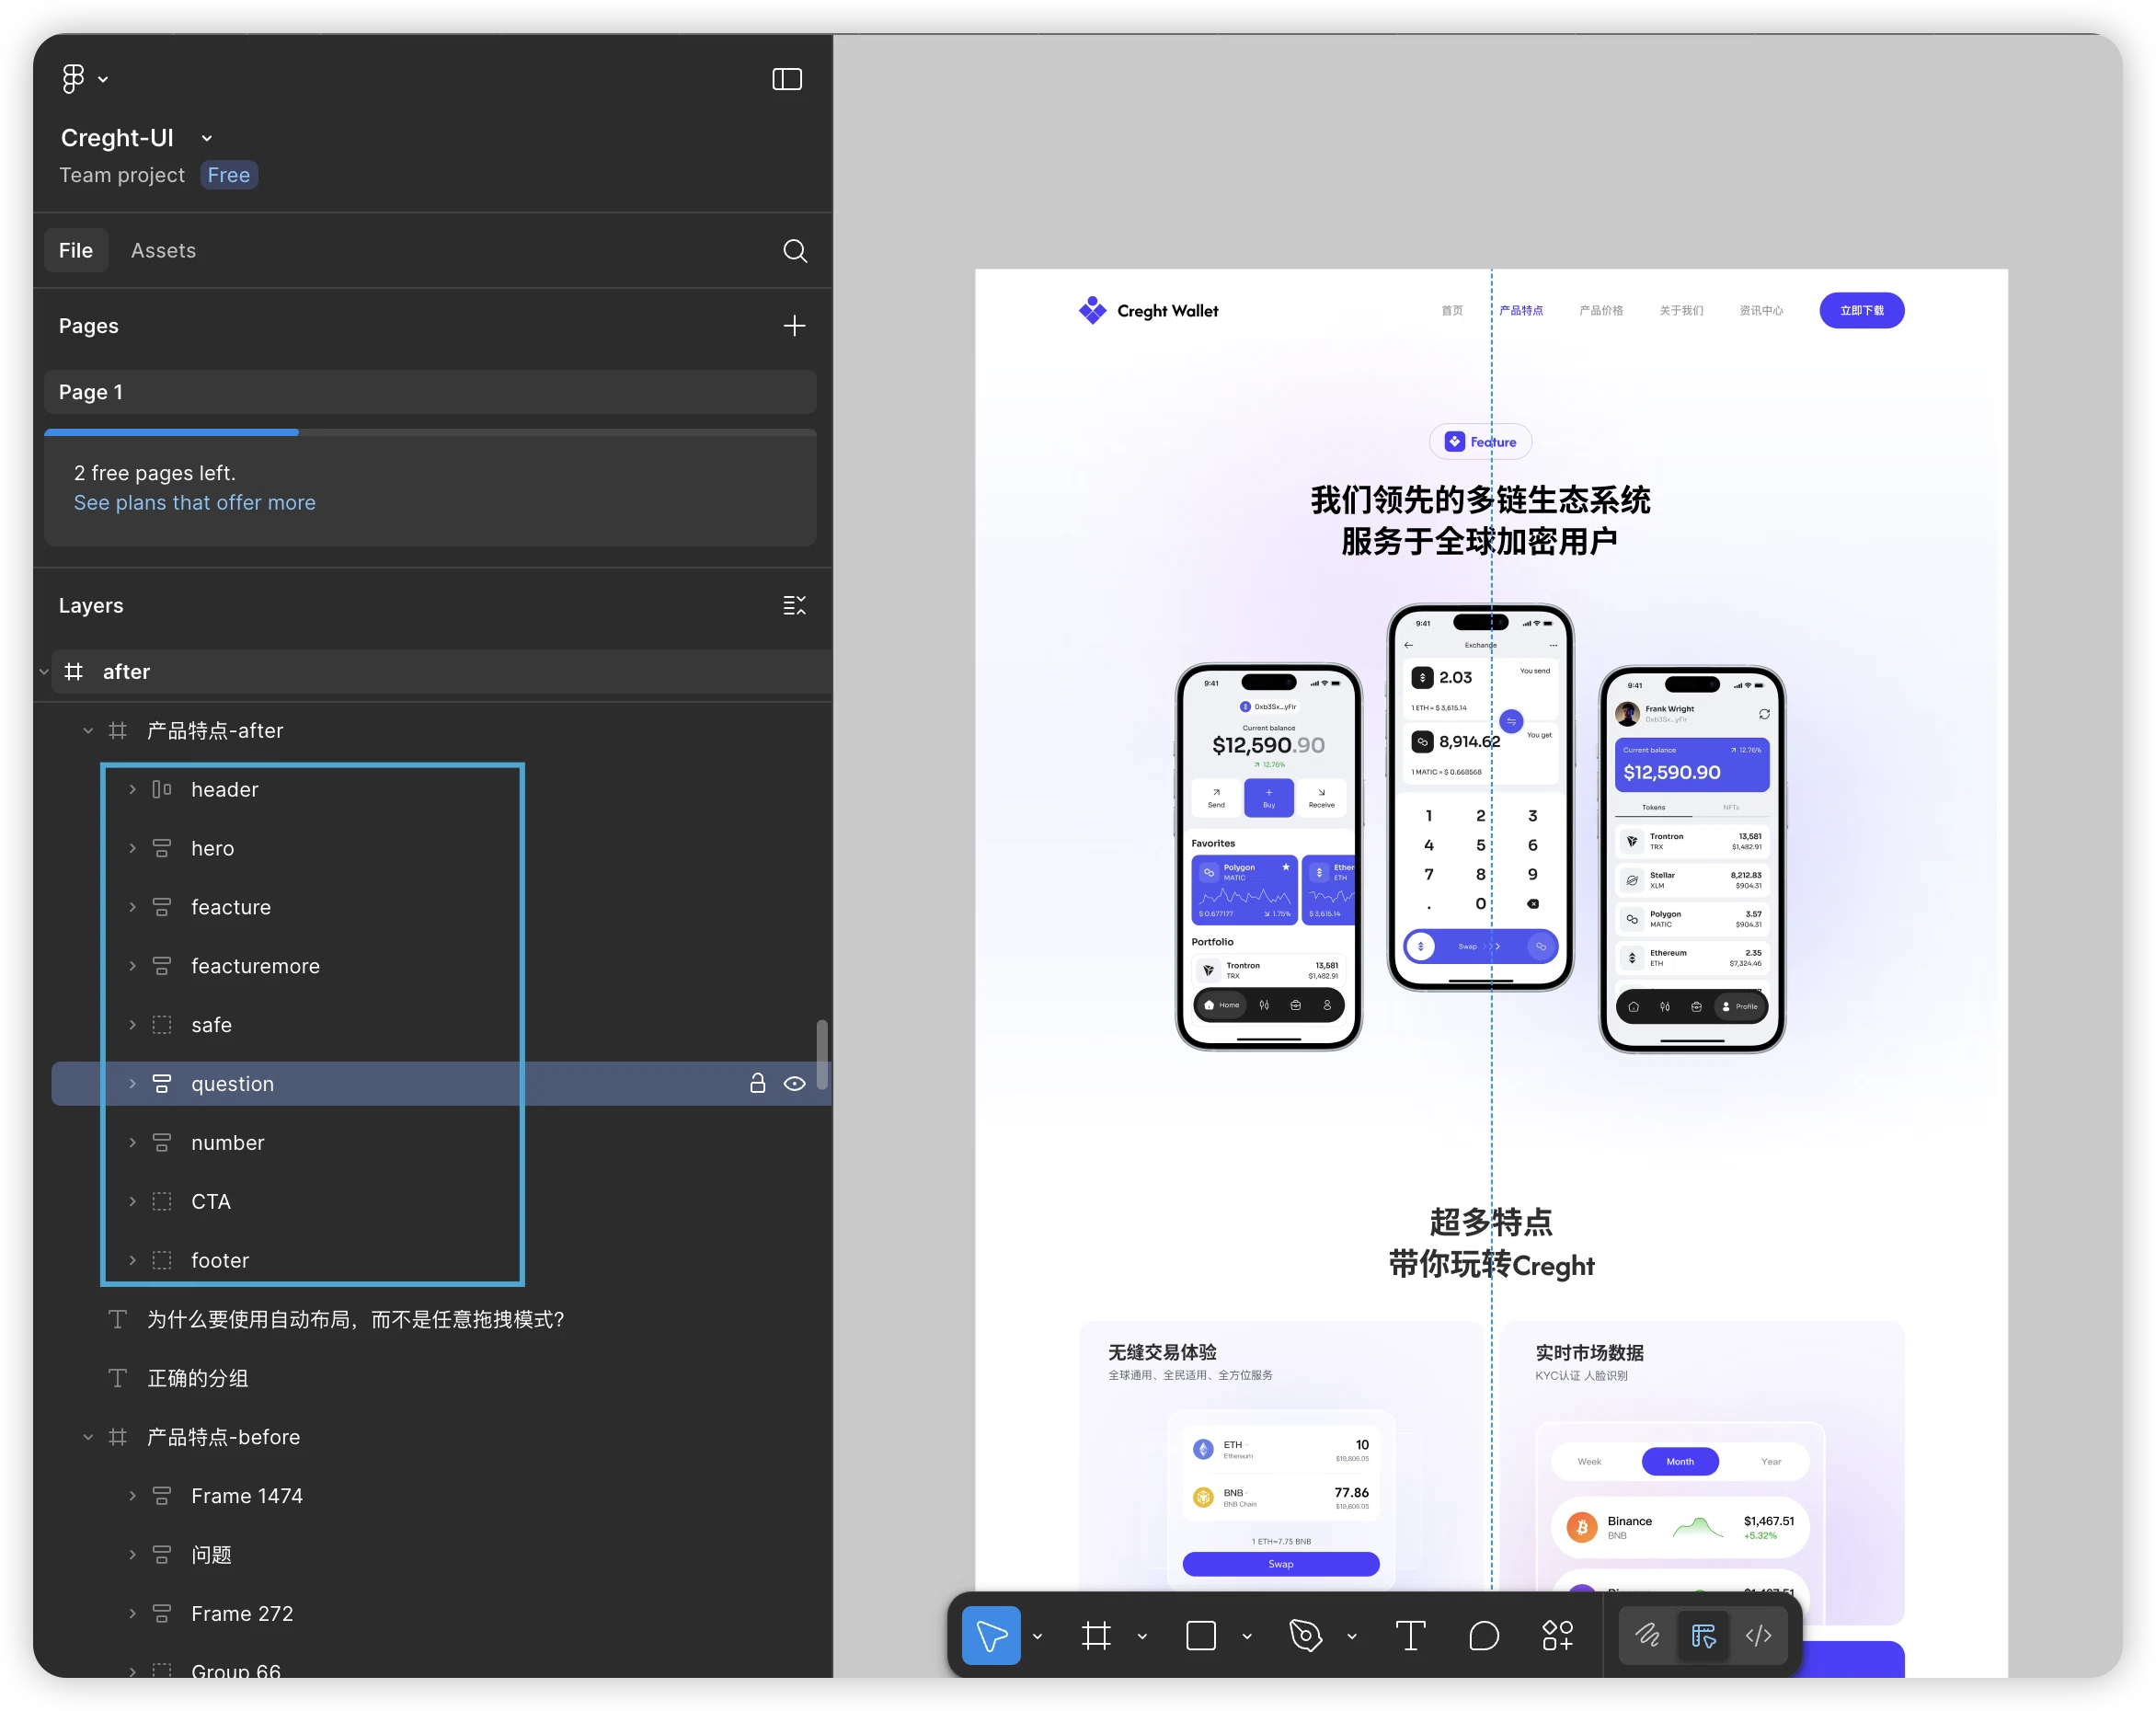Add a new page with plus icon

[794, 325]
